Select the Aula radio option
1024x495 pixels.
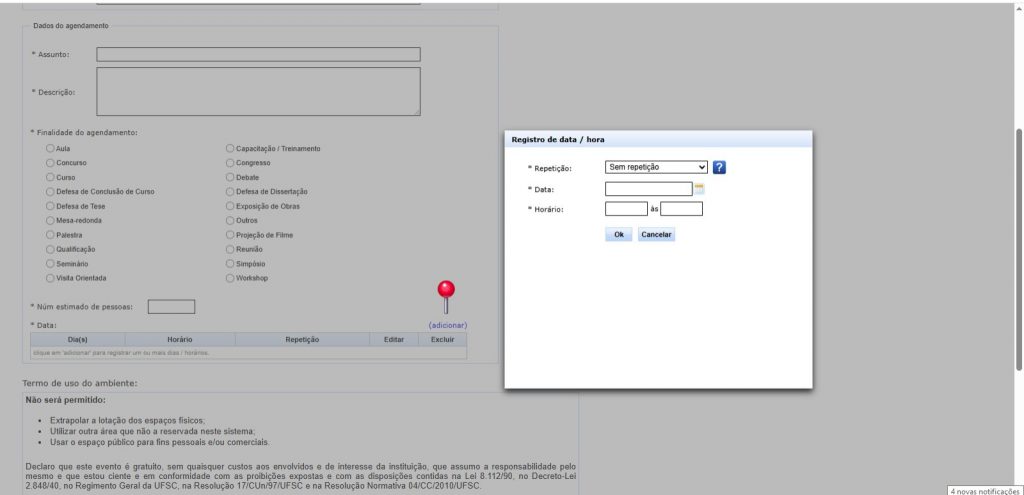pyautogui.click(x=51, y=148)
